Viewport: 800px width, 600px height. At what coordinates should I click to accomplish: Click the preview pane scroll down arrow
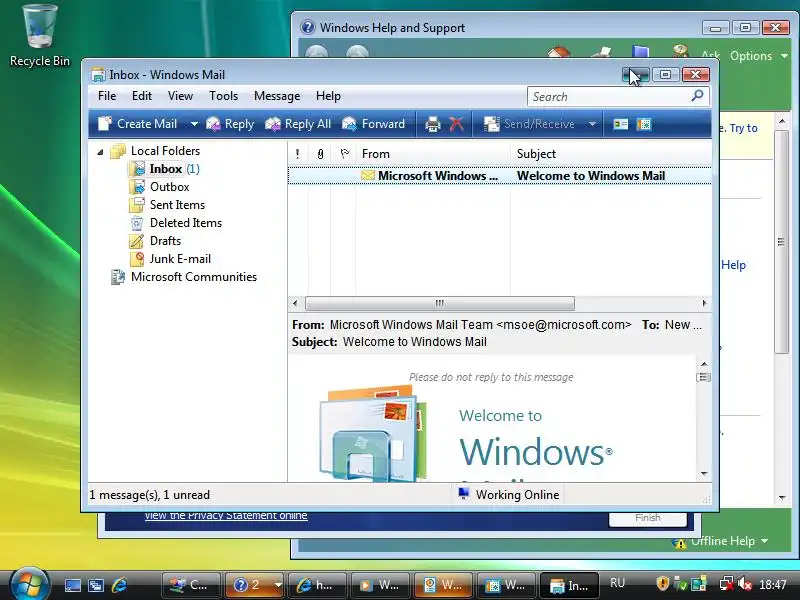pyautogui.click(x=704, y=473)
